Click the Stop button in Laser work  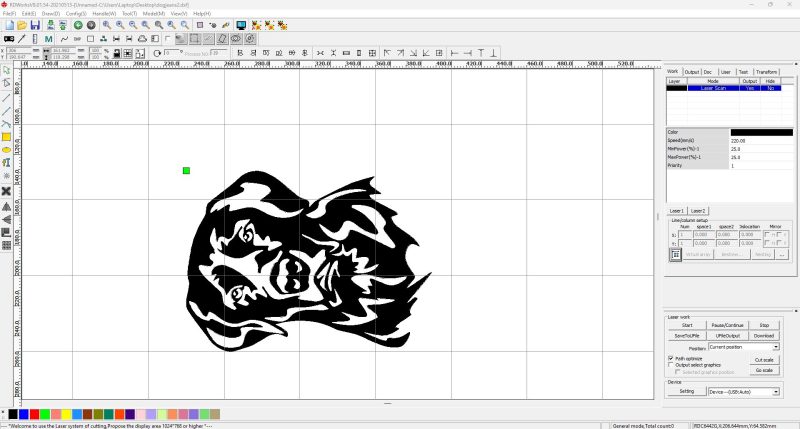pyautogui.click(x=764, y=325)
